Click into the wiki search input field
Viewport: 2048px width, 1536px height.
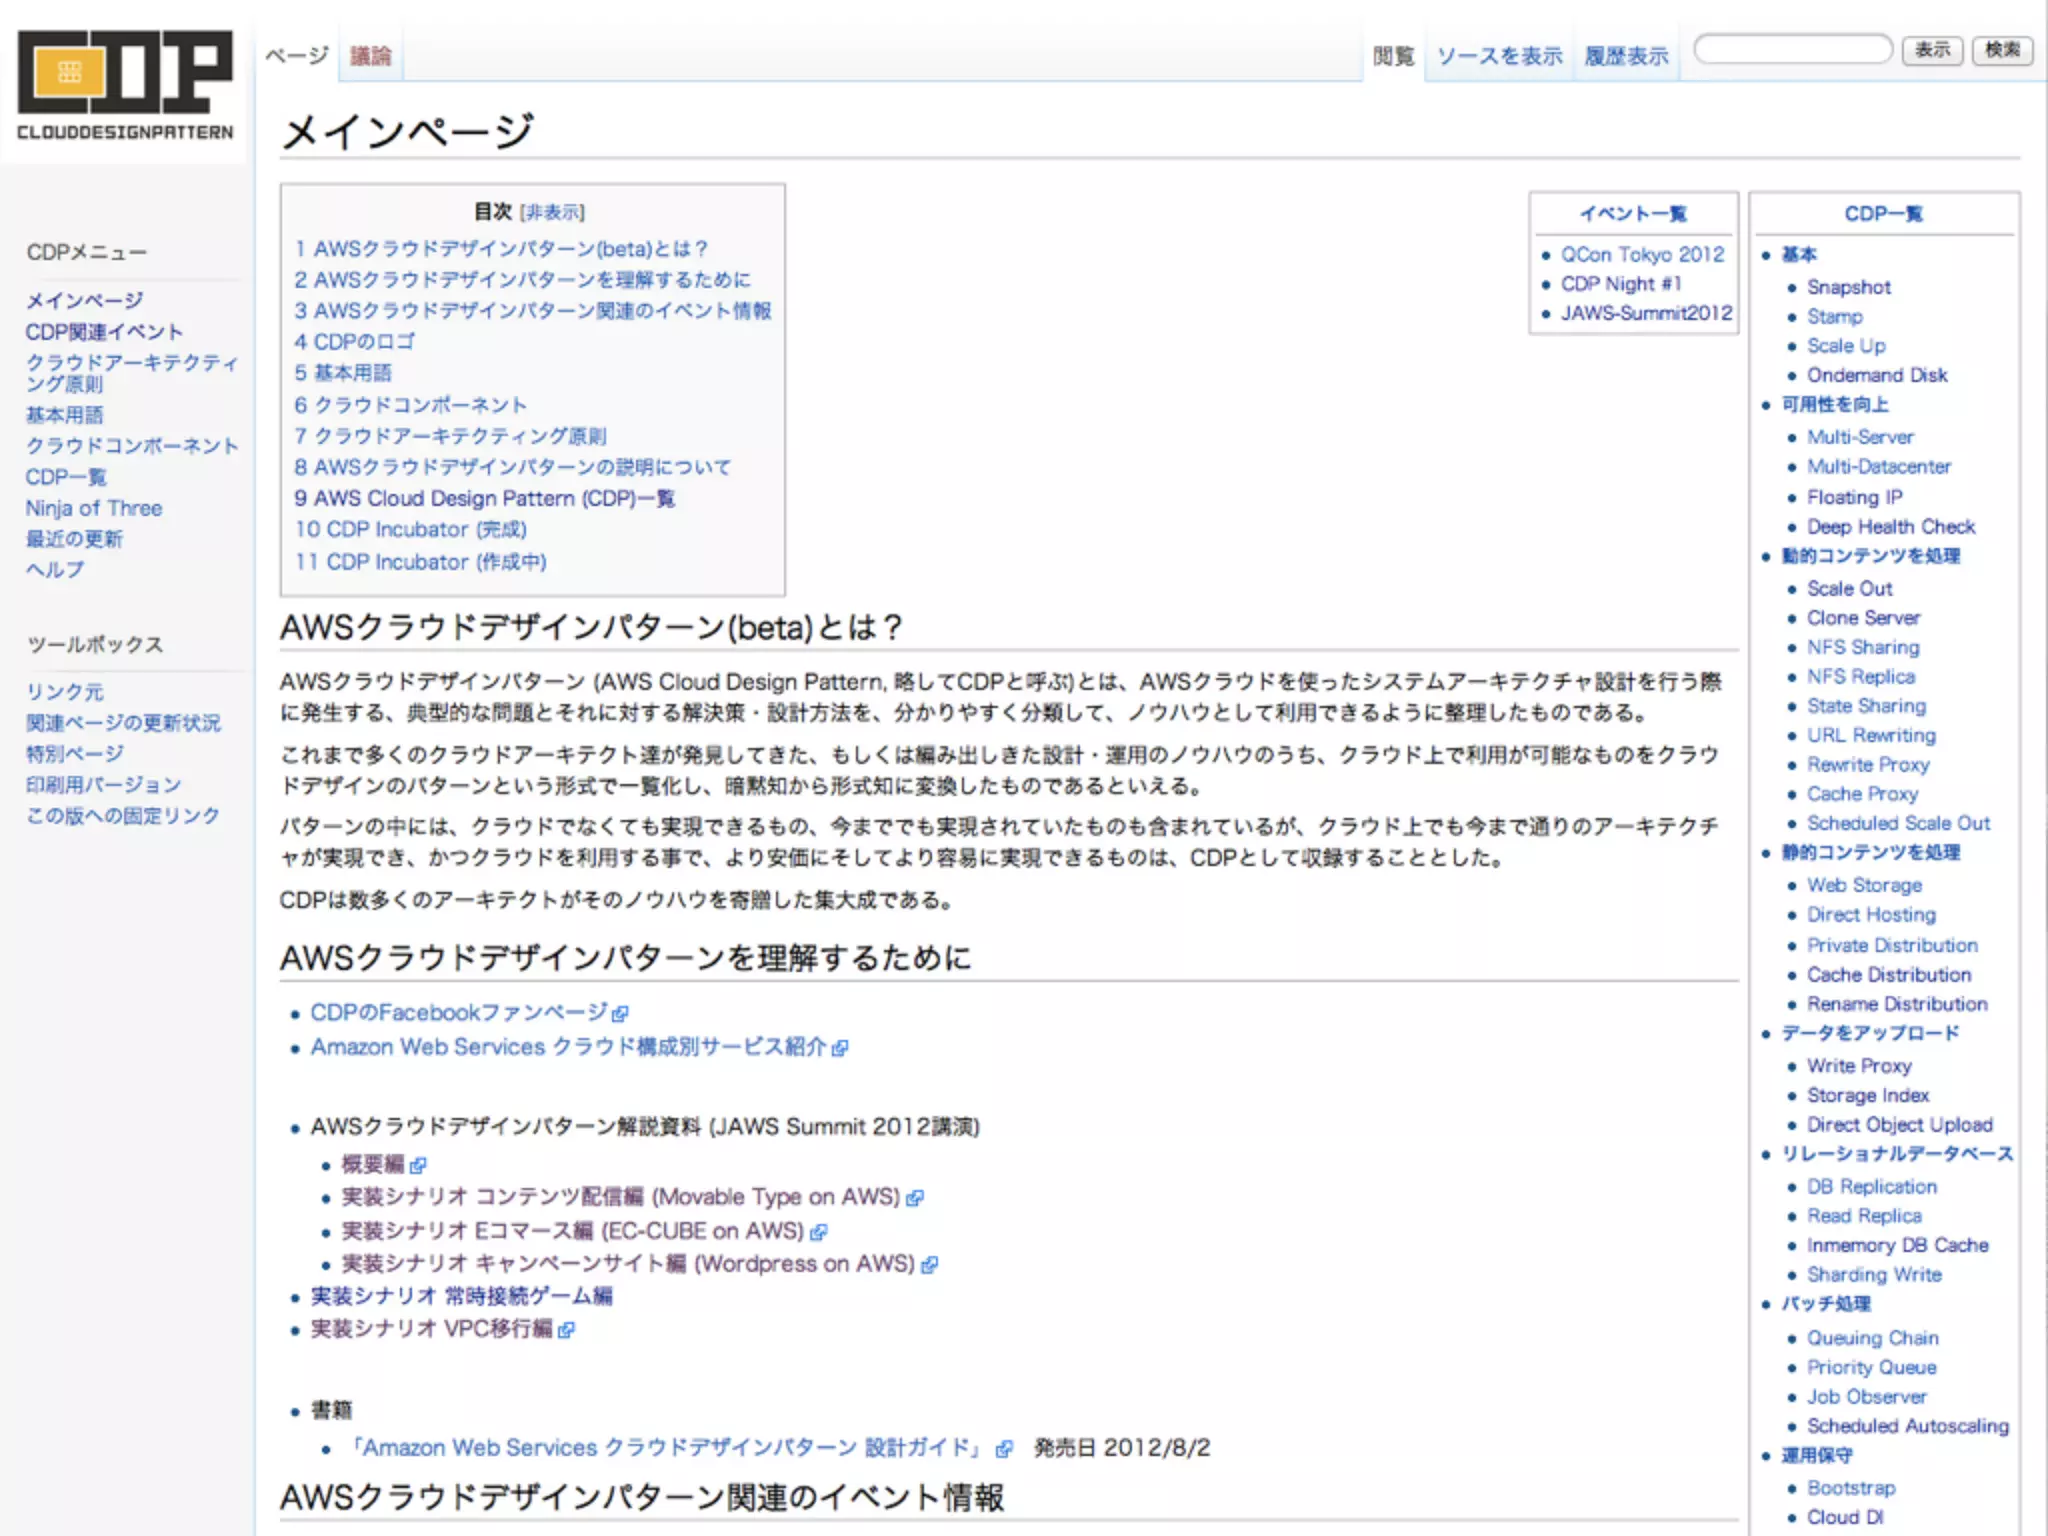coord(1792,49)
